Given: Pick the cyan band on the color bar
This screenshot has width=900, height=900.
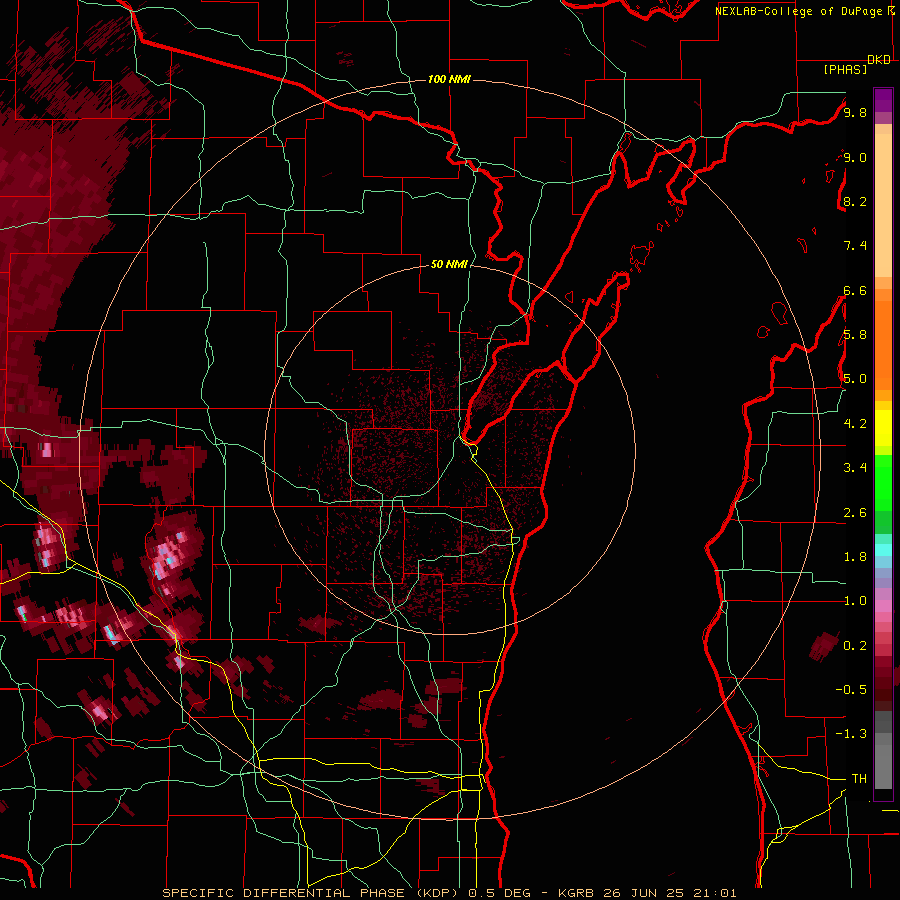Looking at the screenshot, I should coord(883,550).
